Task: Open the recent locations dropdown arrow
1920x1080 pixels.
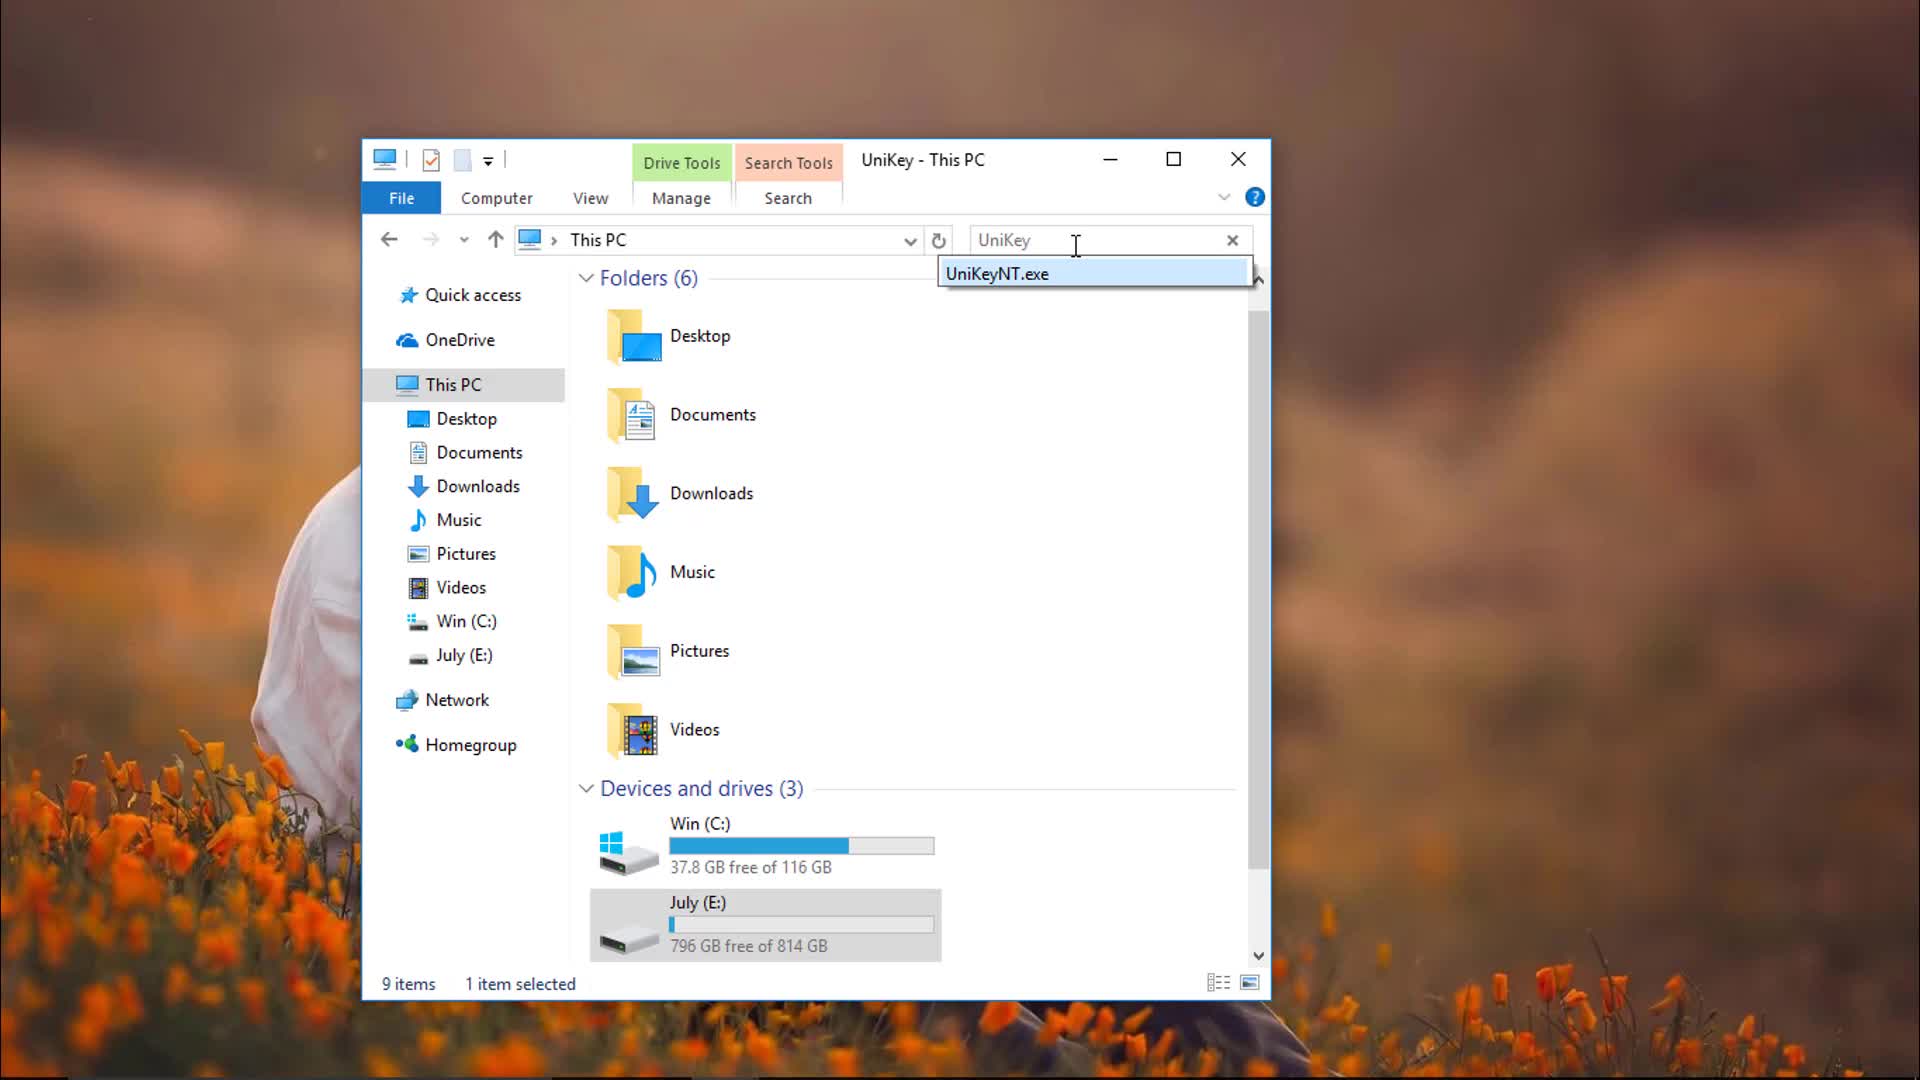Action: point(464,240)
